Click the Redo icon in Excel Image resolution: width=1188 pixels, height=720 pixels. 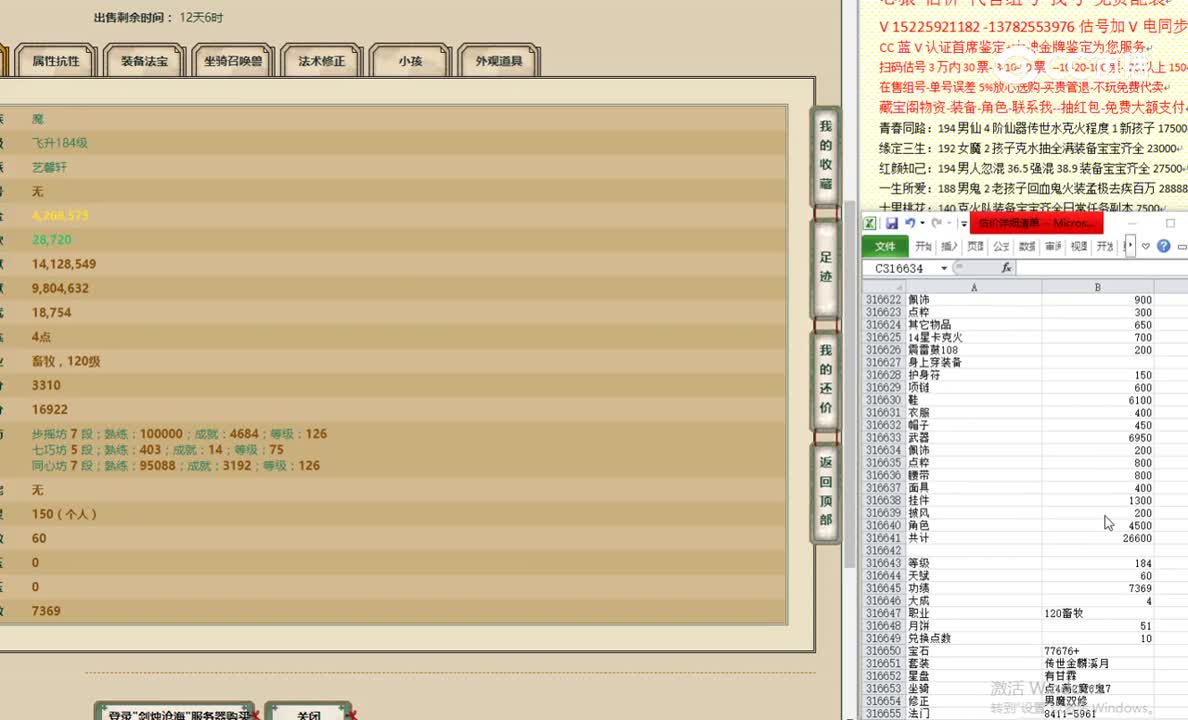coord(936,222)
